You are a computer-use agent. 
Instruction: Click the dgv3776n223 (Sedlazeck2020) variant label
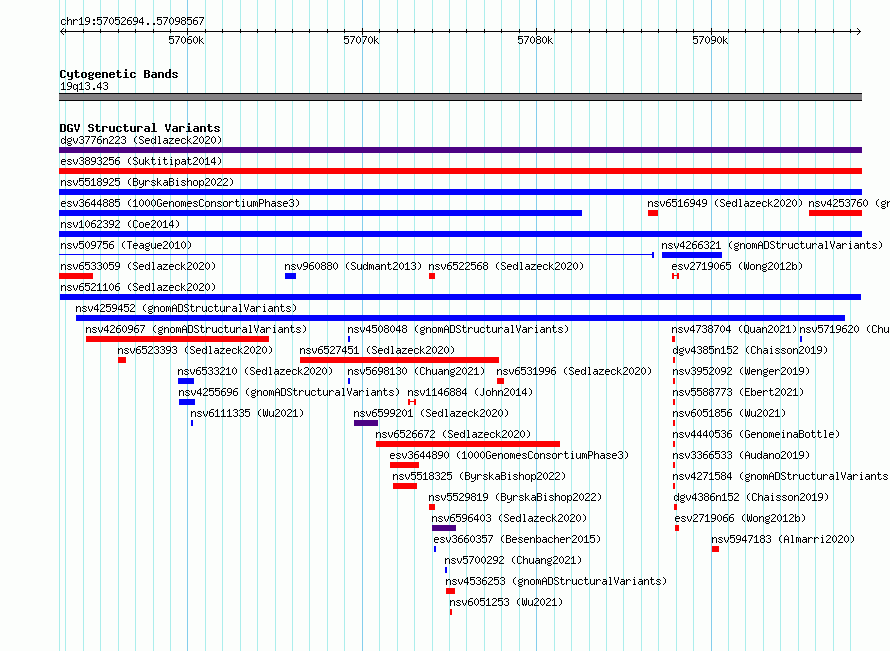pyautogui.click(x=141, y=140)
